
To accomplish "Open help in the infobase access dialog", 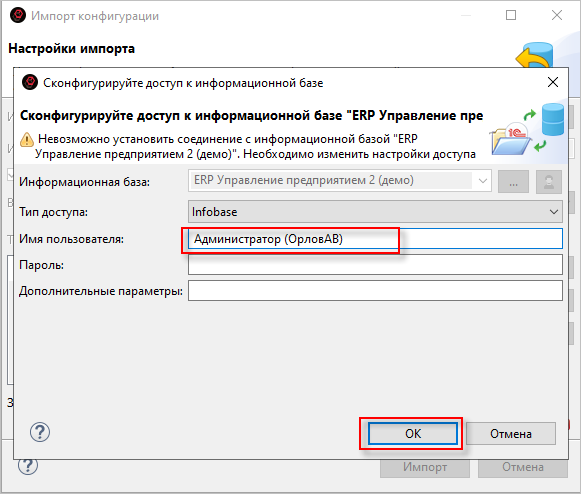I will click(x=40, y=432).
